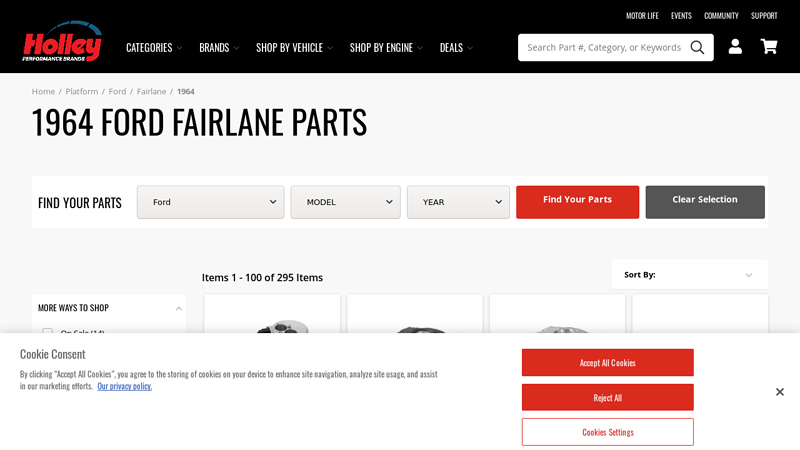
Task: Click Fairlane breadcrumb
Action: coord(152,91)
